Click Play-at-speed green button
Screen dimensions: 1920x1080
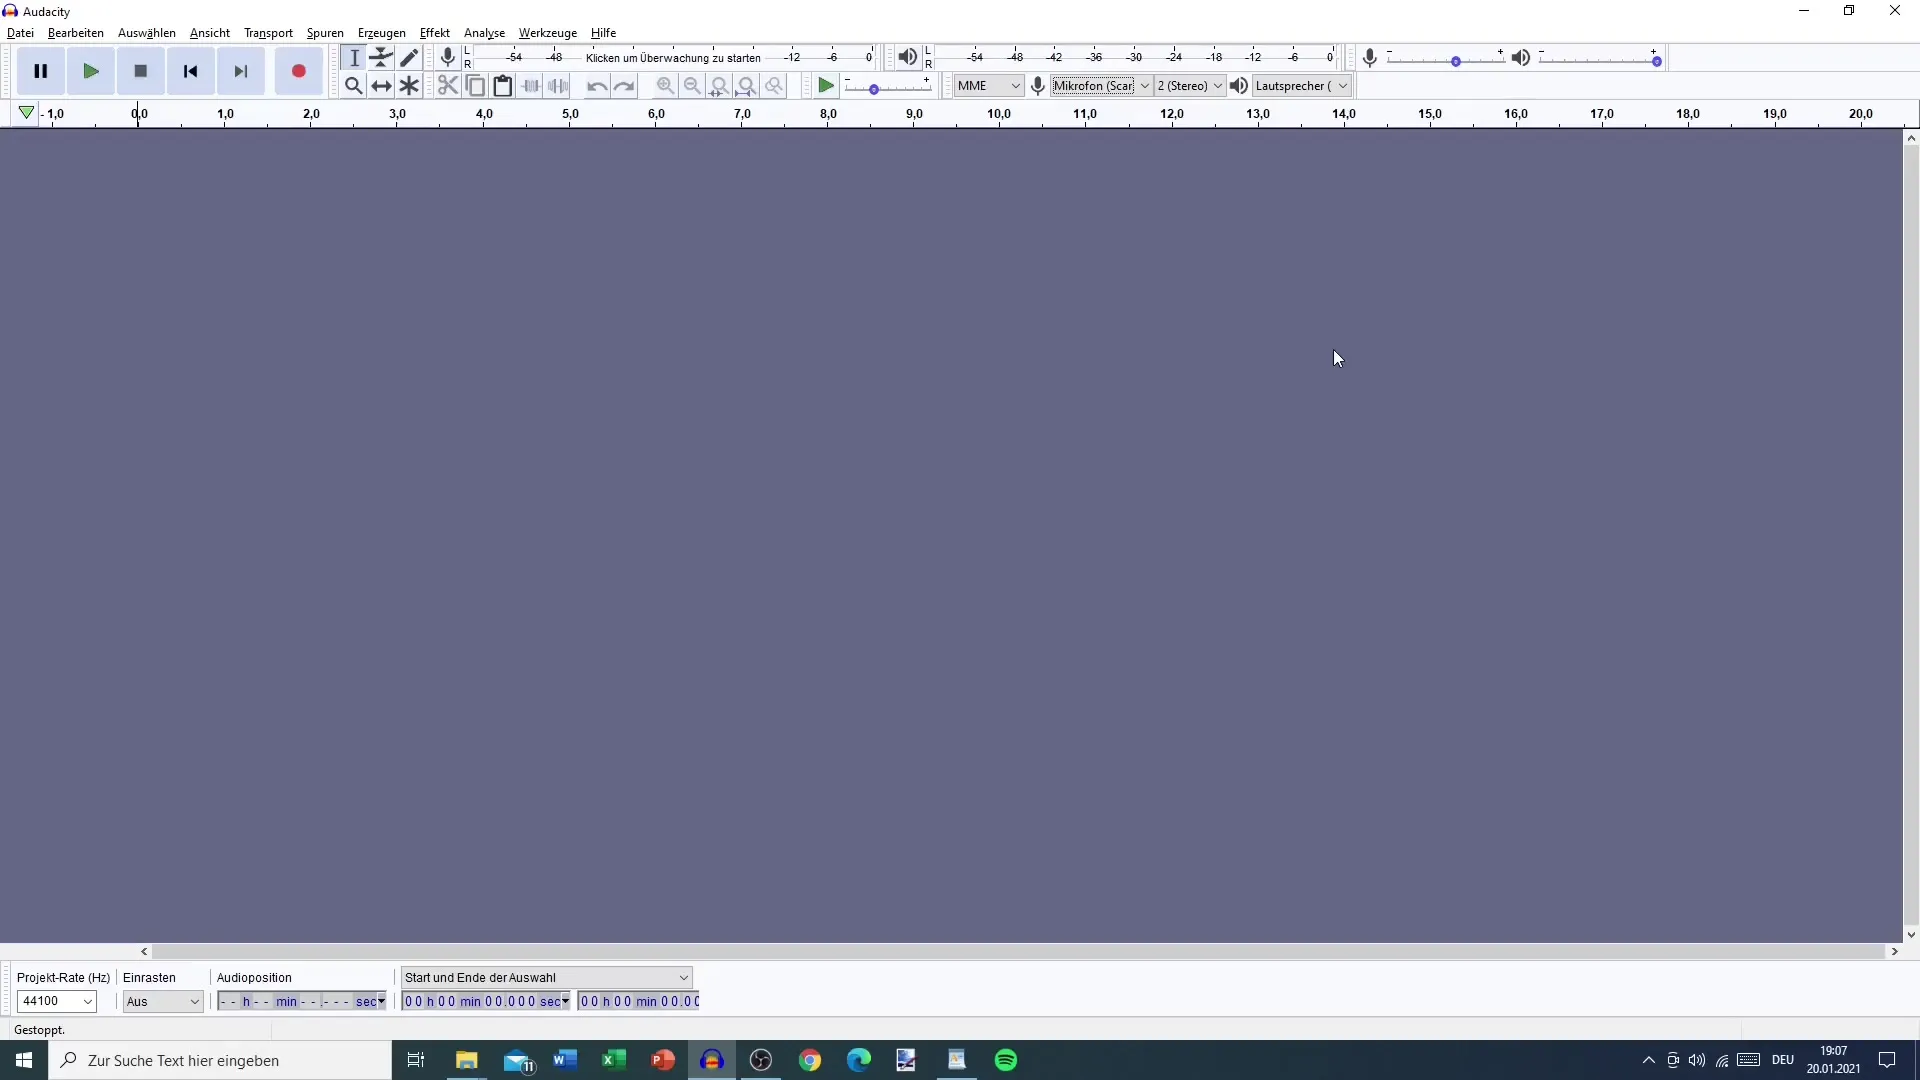826,86
